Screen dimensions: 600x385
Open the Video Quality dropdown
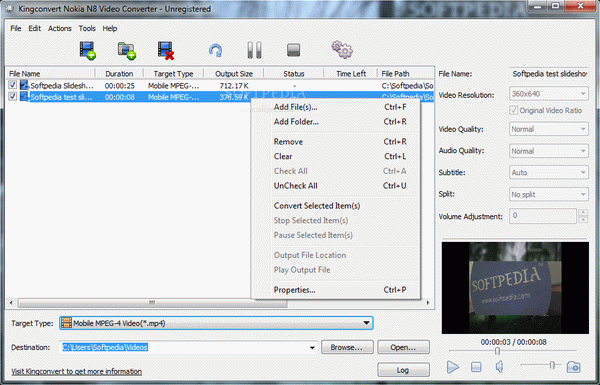pyautogui.click(x=548, y=129)
